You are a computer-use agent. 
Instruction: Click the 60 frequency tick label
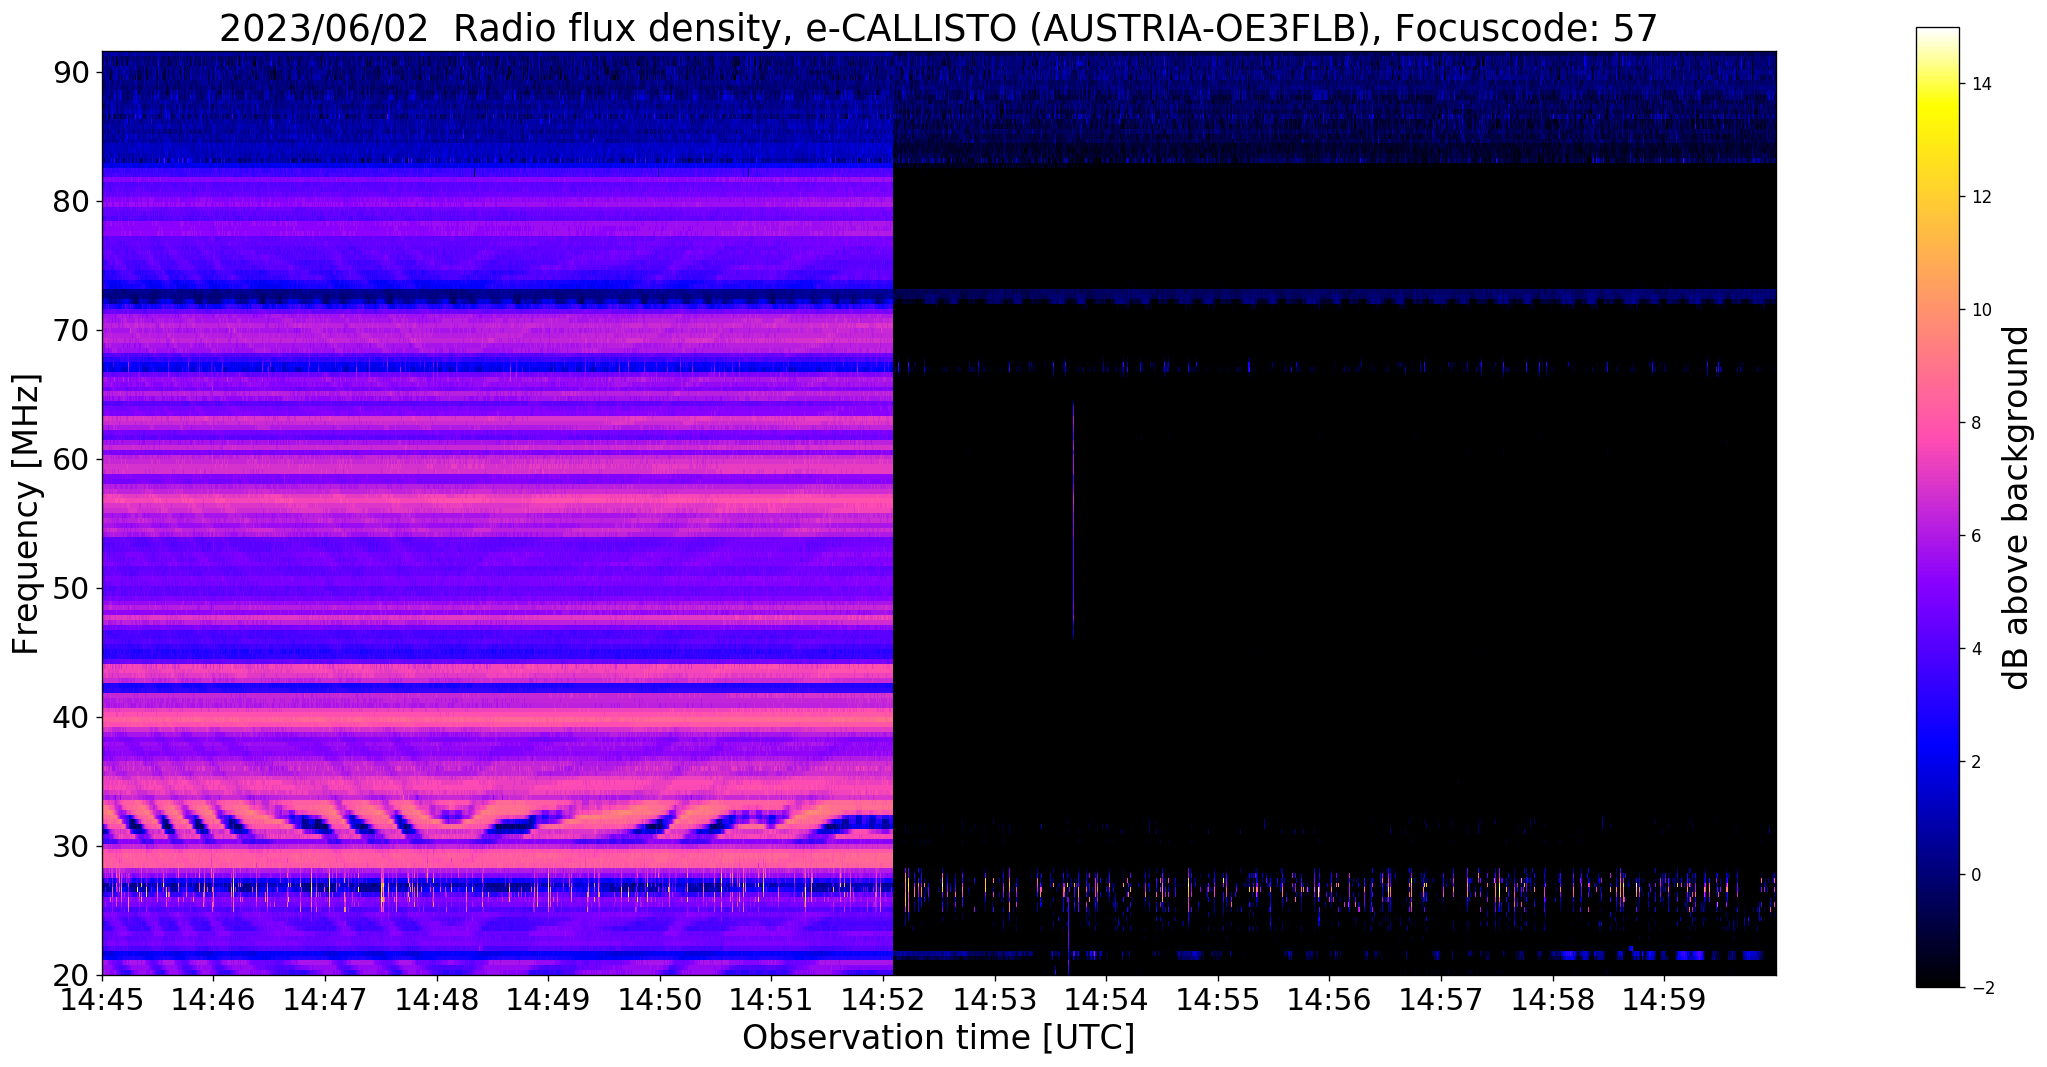click(73, 459)
